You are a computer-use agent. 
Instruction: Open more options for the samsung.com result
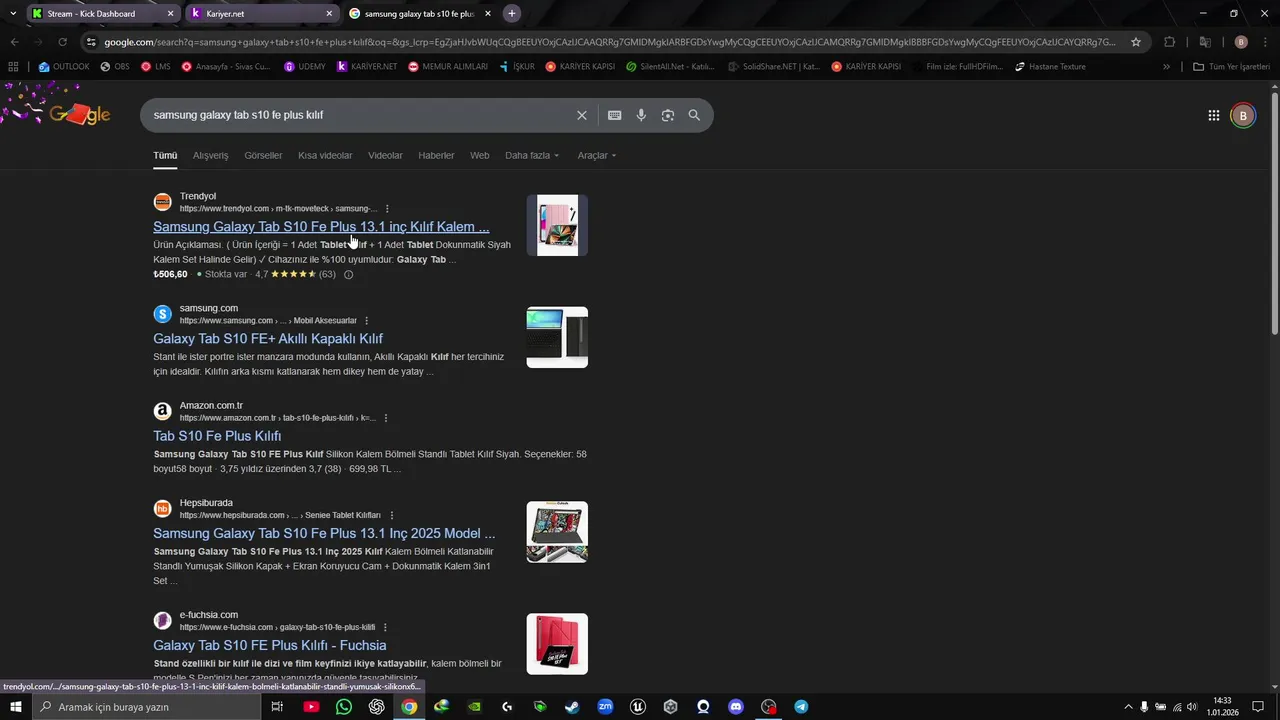[x=366, y=320]
